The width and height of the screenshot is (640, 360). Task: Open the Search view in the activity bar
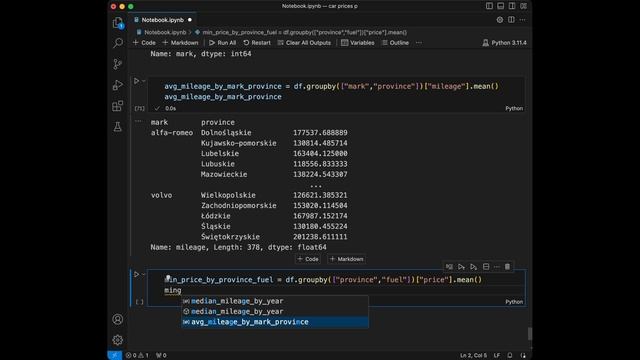point(118,43)
